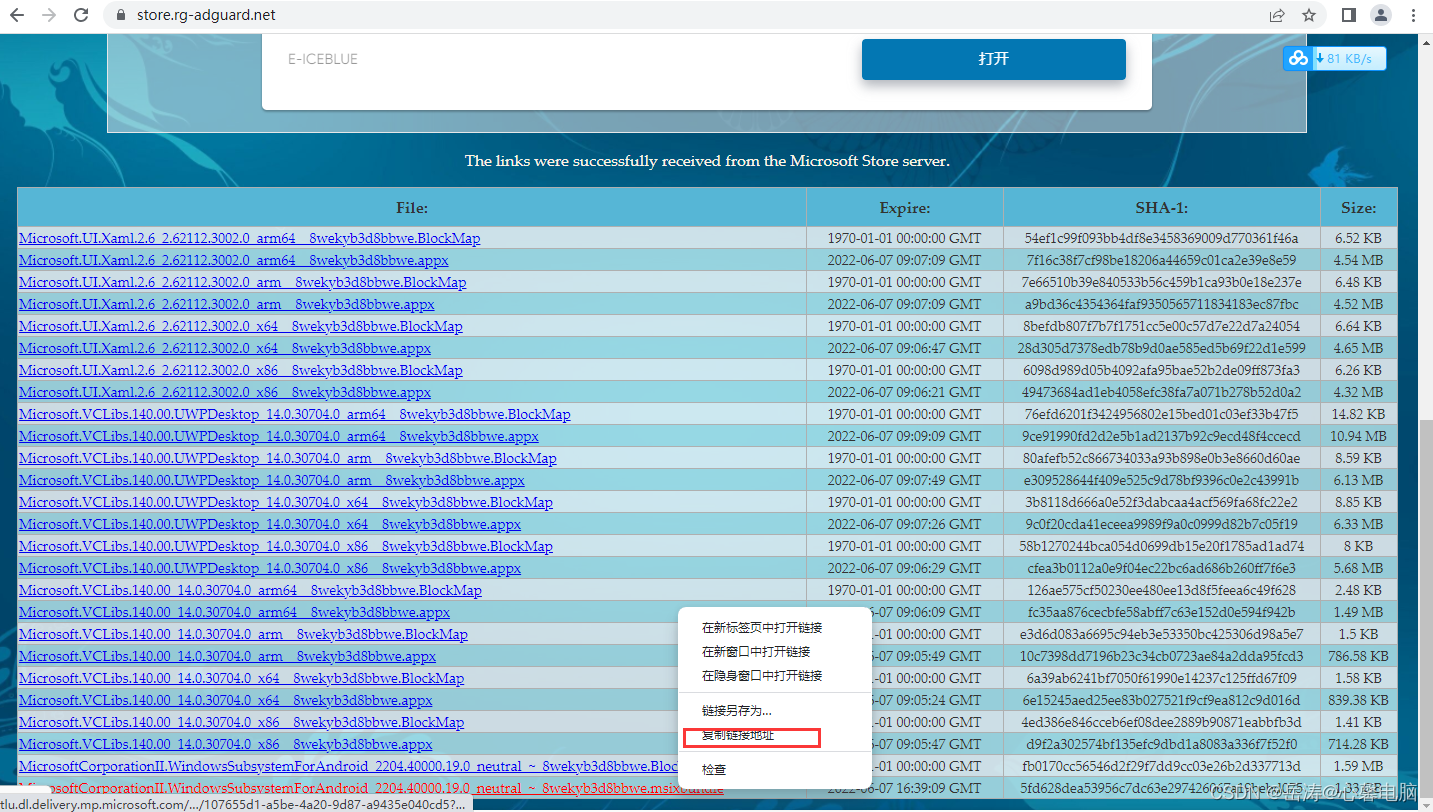The image size is (1433, 812).
Task: Open the VCLibs.140.00.UWPDesktop x86 appx link
Action: pos(269,568)
